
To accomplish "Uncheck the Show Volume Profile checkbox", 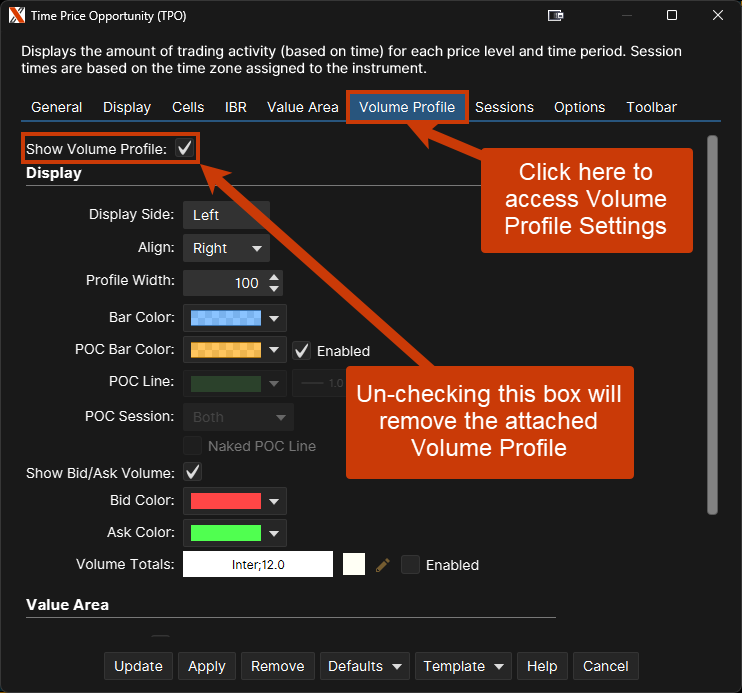I will click(x=184, y=148).
